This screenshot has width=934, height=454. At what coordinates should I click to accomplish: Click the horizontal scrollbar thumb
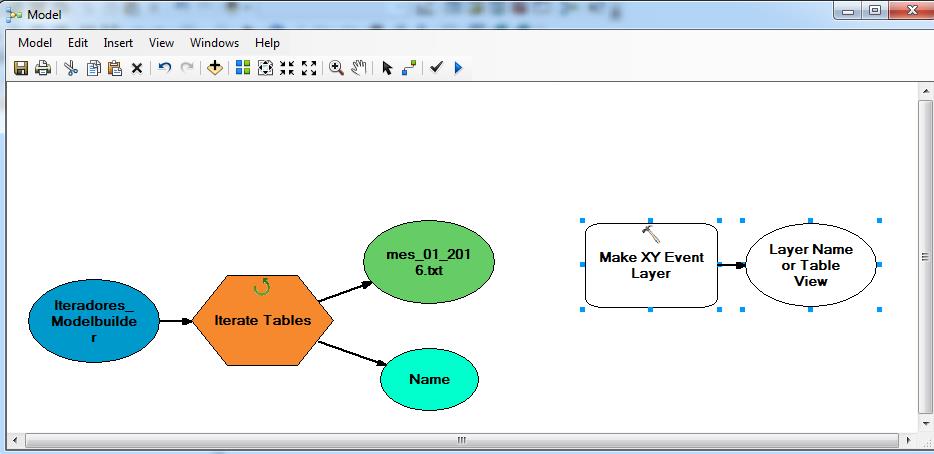(461, 440)
